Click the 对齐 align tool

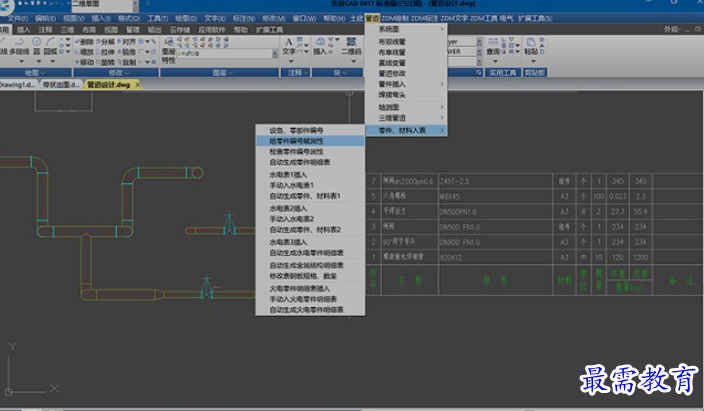tap(126, 42)
